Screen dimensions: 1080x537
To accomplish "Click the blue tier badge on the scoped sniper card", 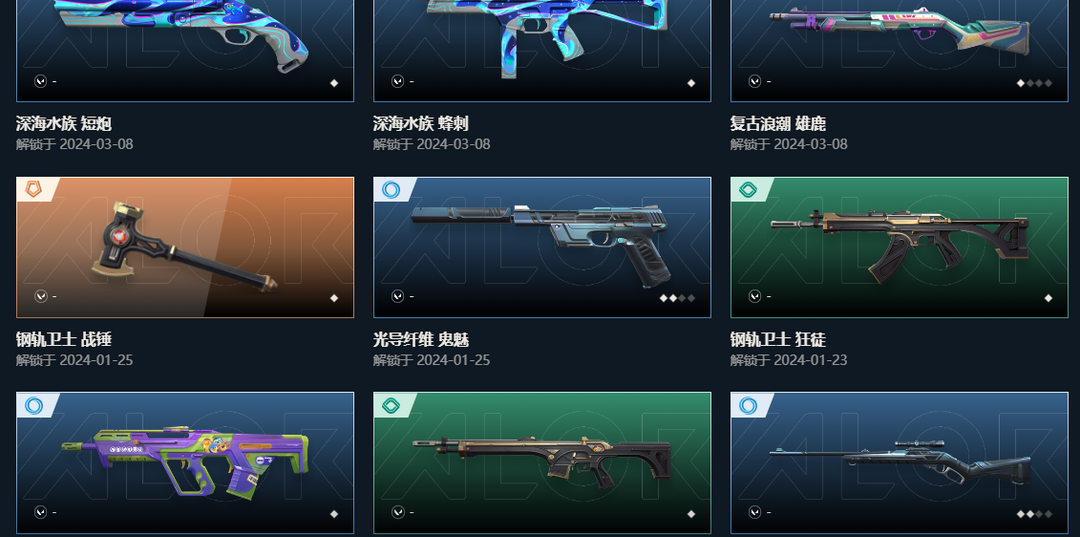I will point(748,405).
